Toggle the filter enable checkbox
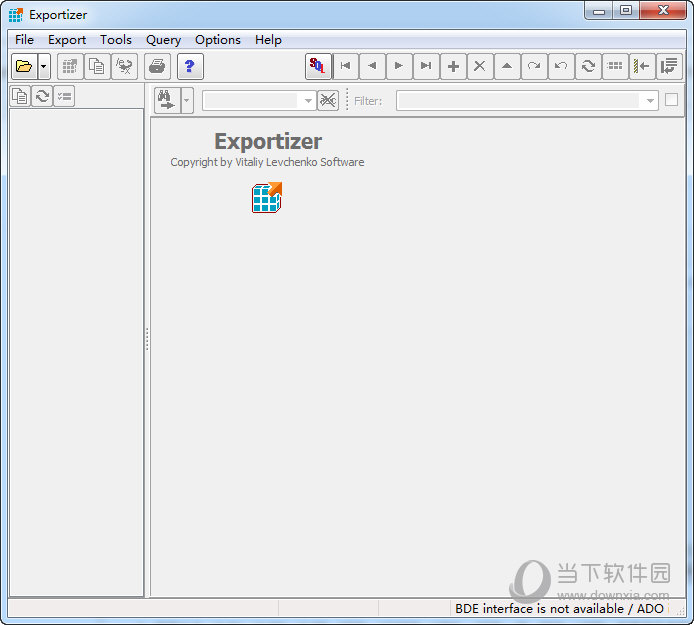 (x=671, y=100)
